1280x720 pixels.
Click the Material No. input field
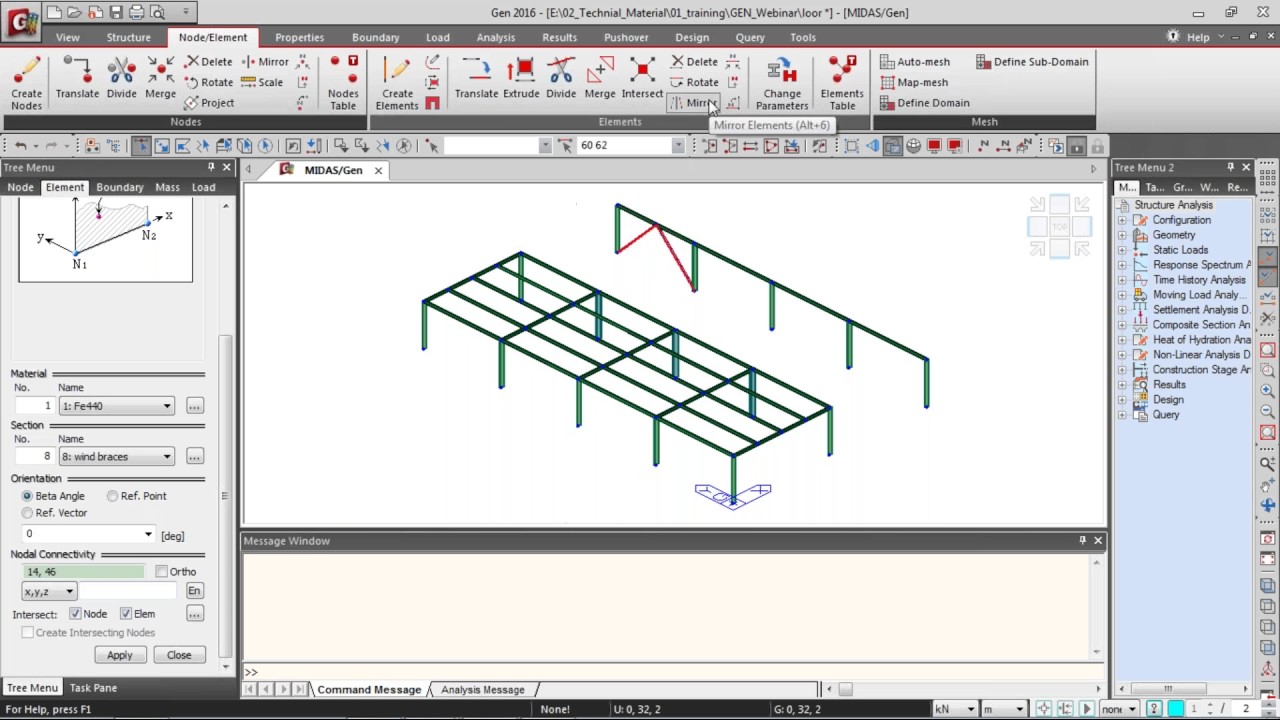click(37, 406)
